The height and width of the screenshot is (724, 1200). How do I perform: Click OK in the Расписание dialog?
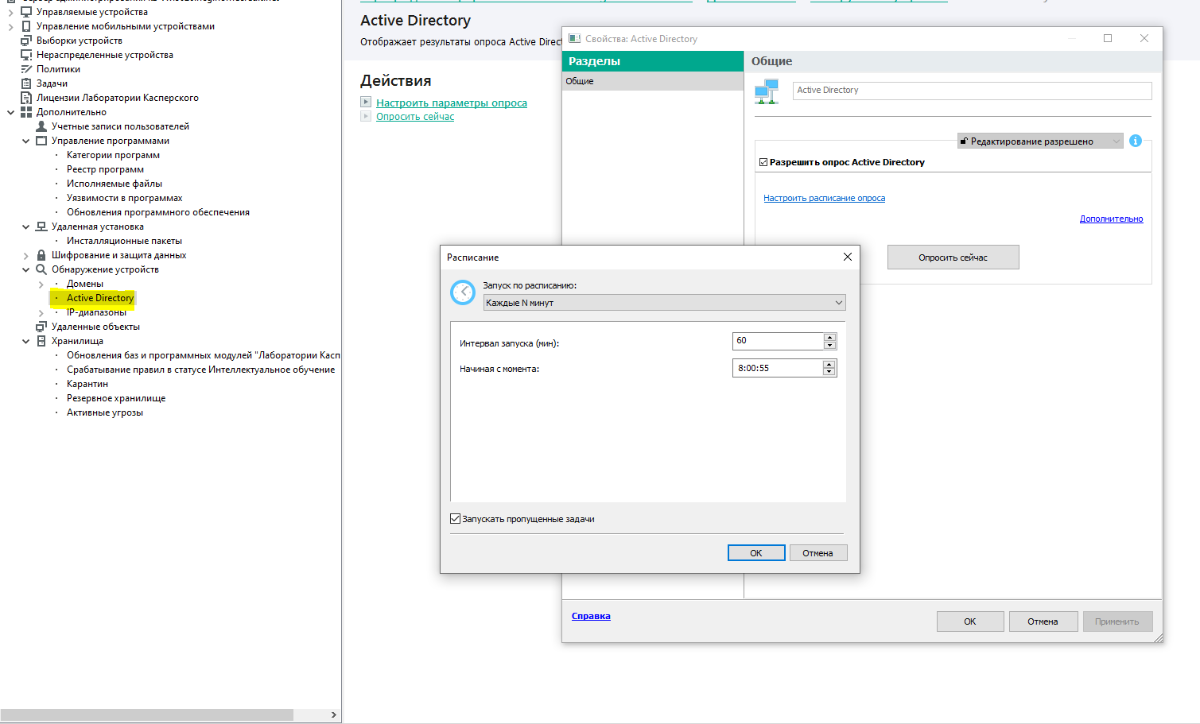click(x=756, y=553)
